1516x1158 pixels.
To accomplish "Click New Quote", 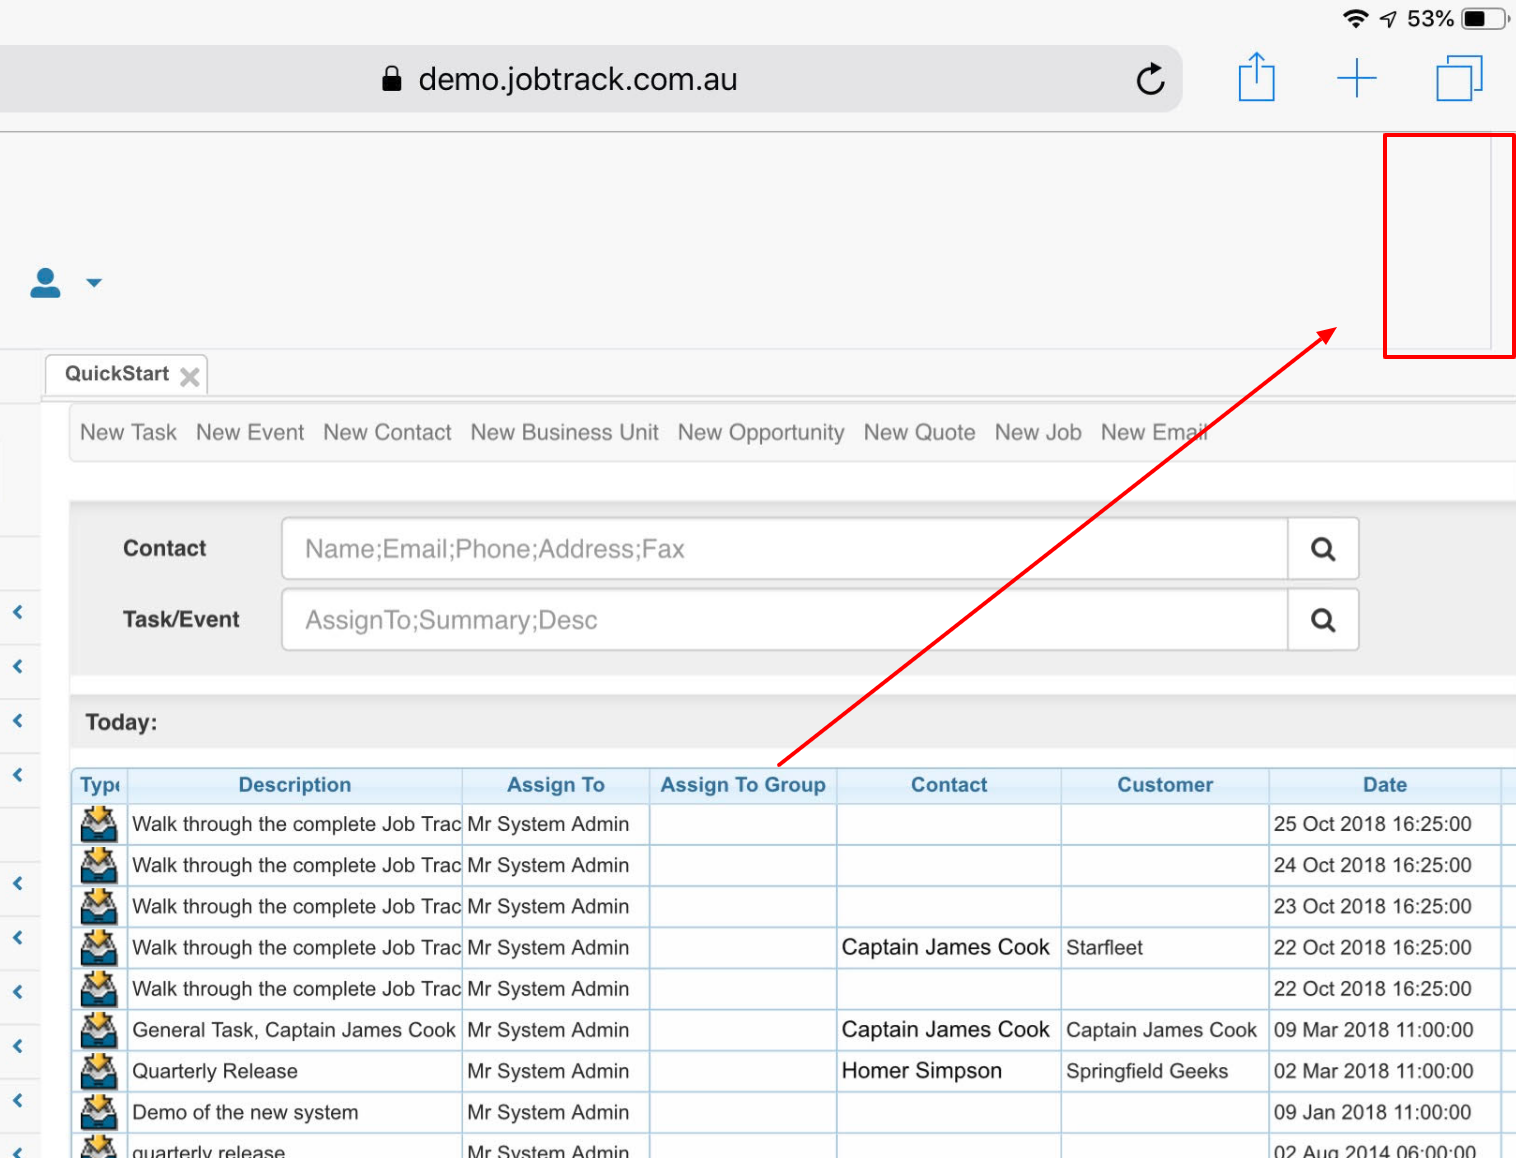I will 919,432.
